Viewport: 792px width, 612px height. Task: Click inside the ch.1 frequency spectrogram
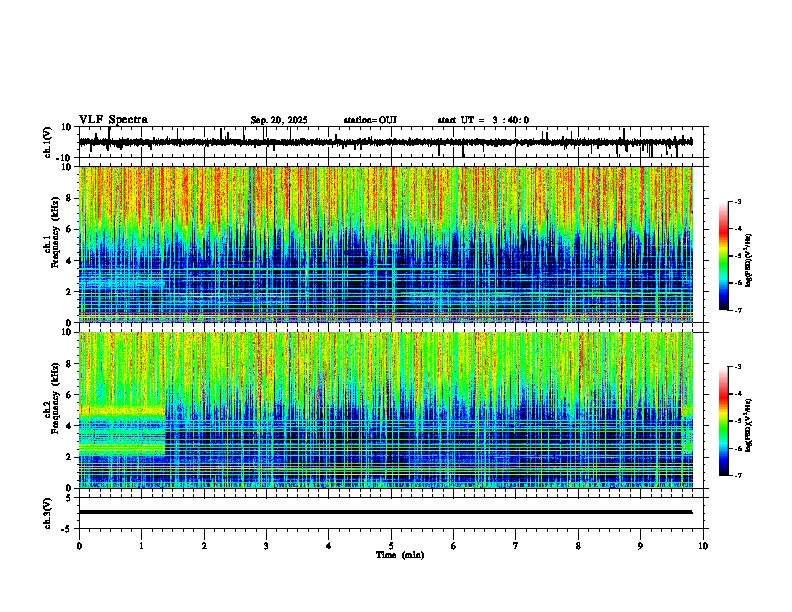386,244
